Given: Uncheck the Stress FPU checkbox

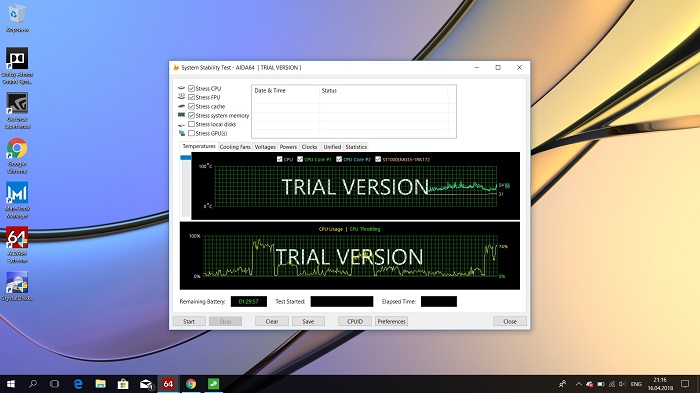Looking at the screenshot, I should [x=192, y=97].
